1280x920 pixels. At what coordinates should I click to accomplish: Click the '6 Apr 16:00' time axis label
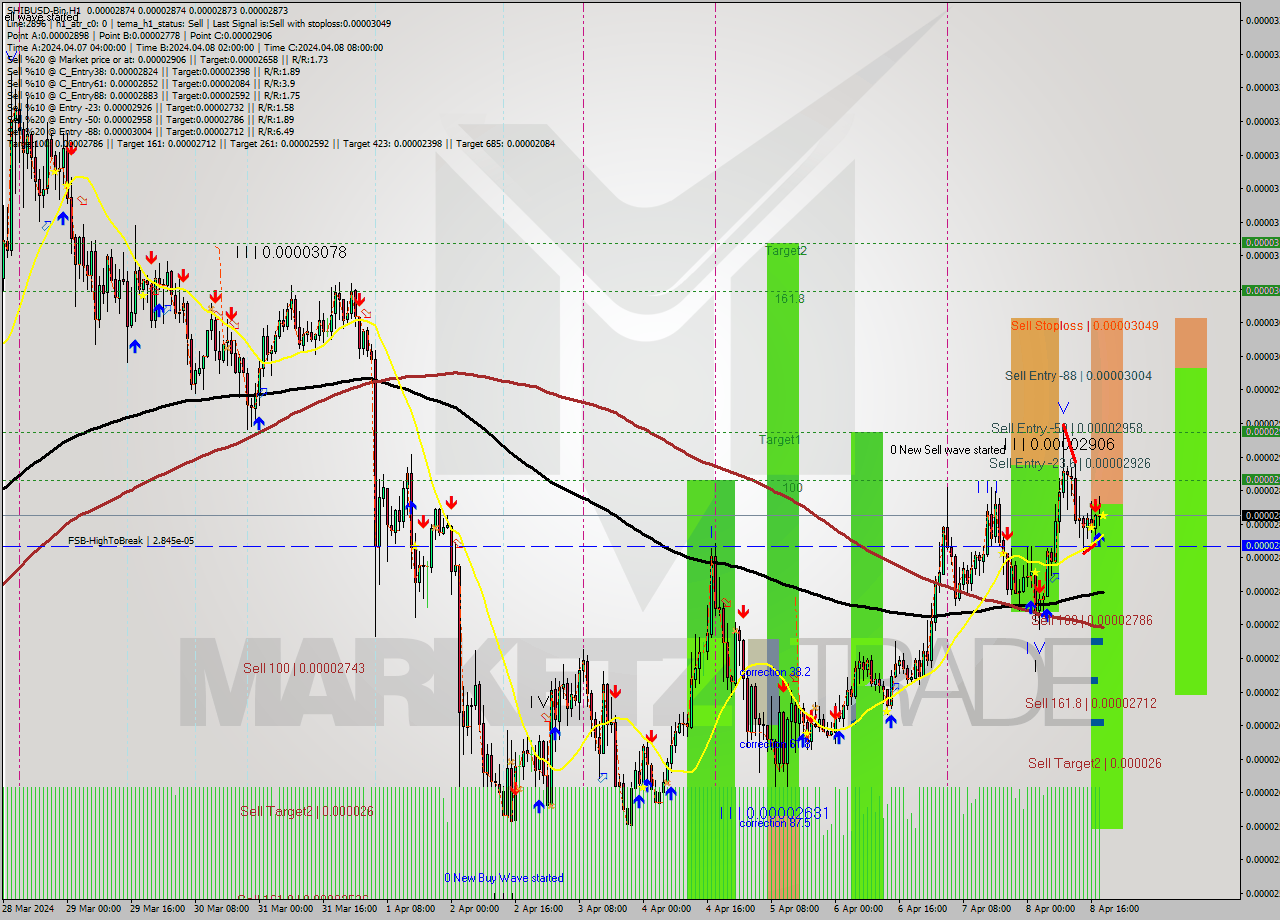pyautogui.click(x=922, y=909)
